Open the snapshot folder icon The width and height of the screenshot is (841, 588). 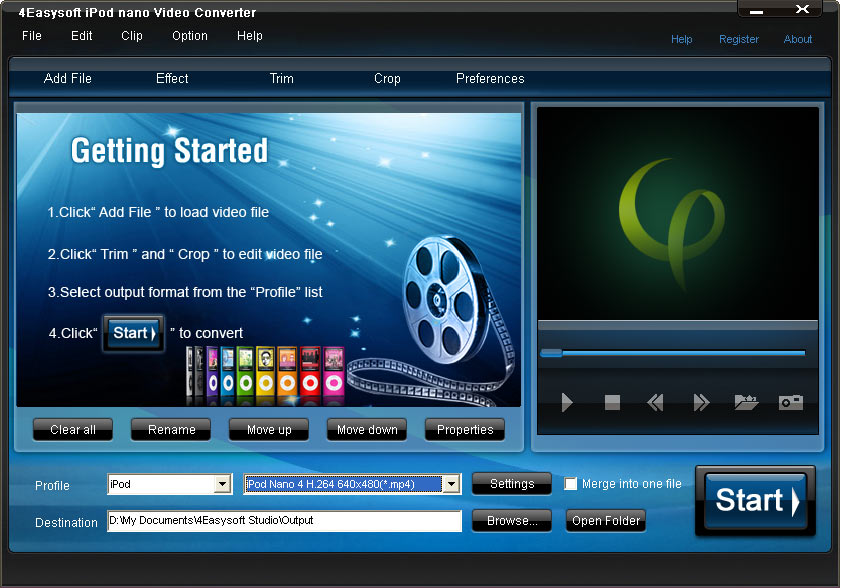(746, 403)
